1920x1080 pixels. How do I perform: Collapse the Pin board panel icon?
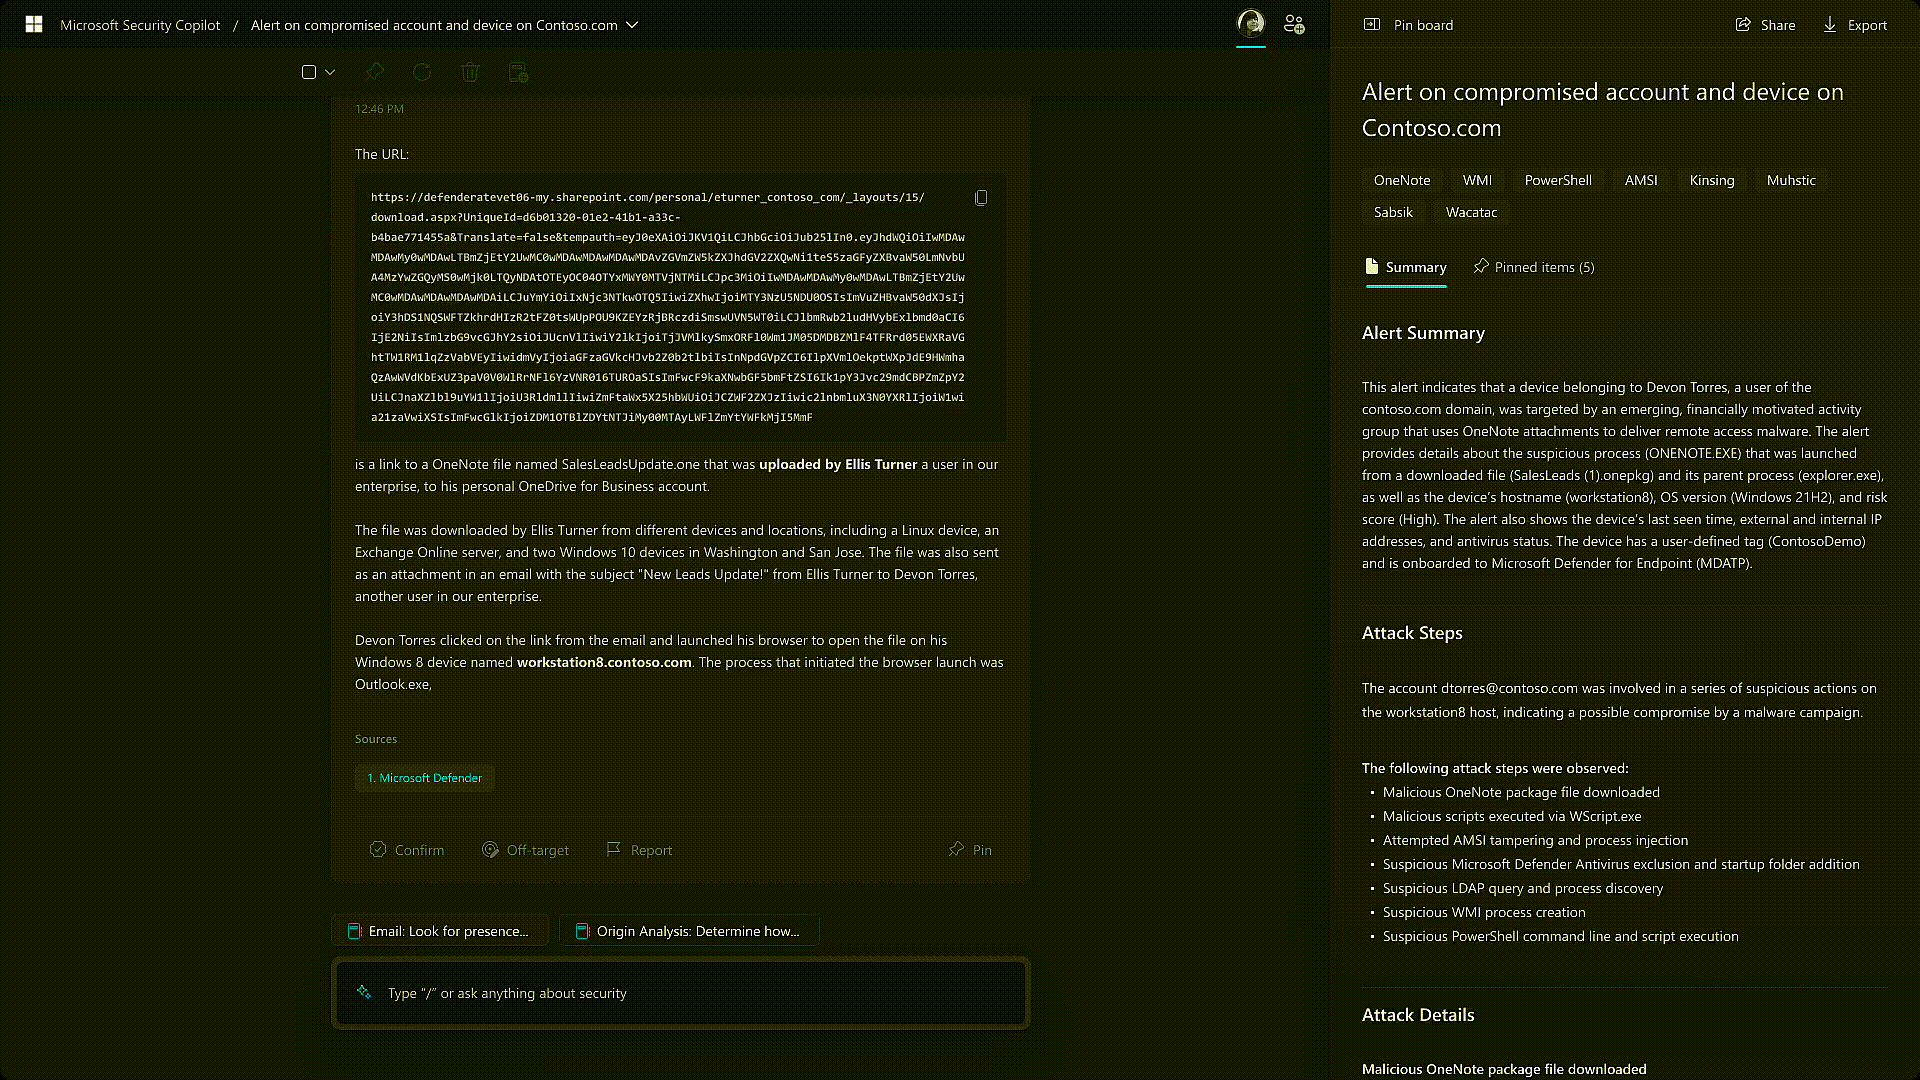[x=1372, y=25]
